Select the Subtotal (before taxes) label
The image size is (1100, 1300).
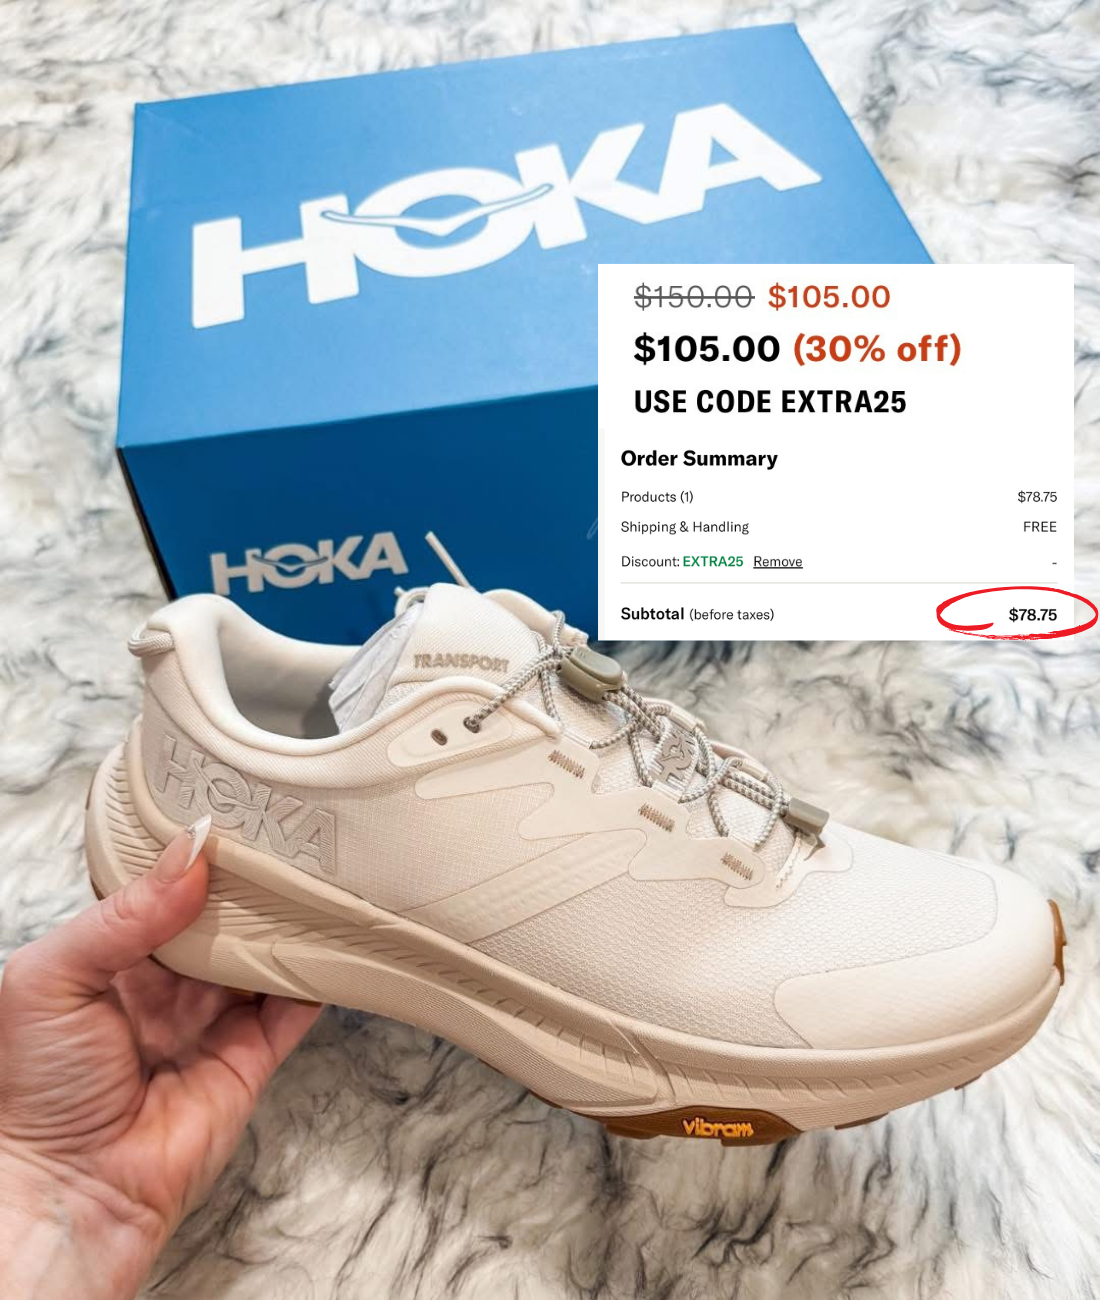point(697,614)
